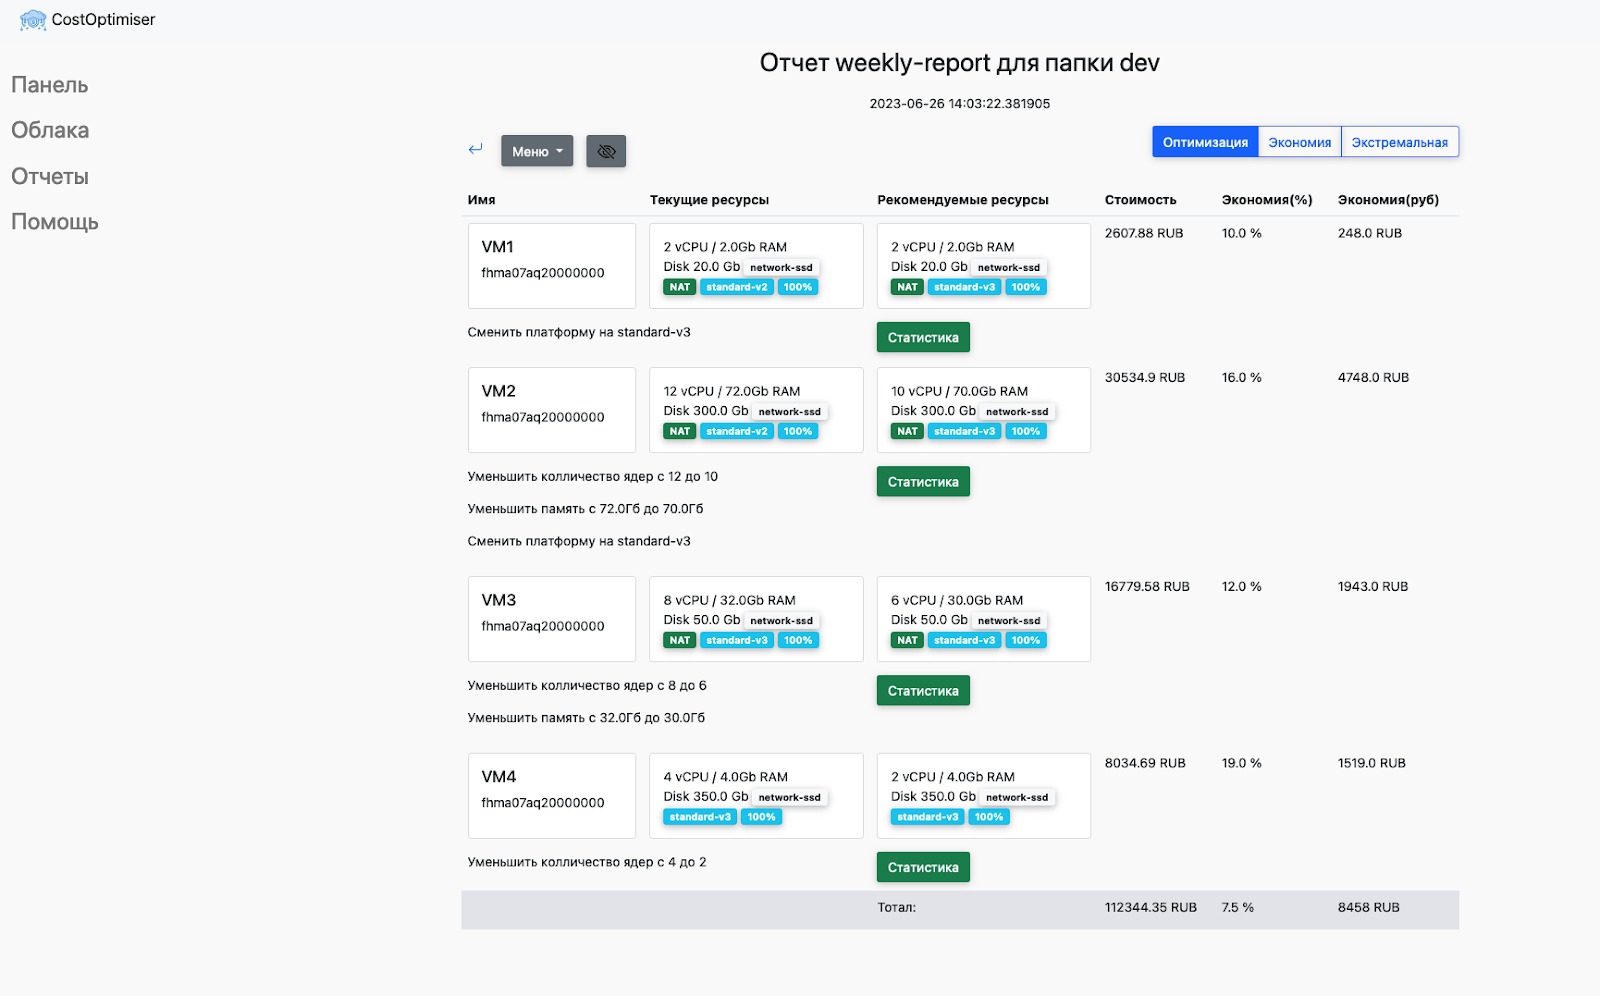
Task: Open Статистика for VM3
Action: [x=923, y=691]
